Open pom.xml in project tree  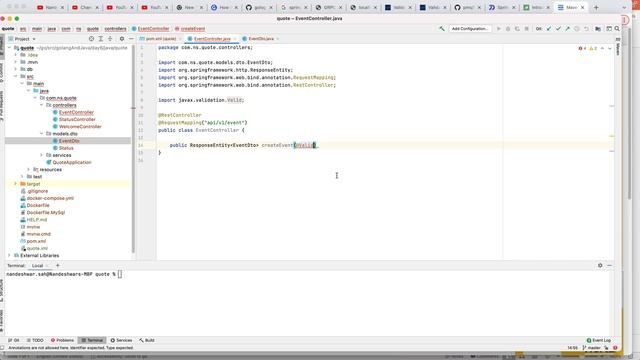point(36,241)
